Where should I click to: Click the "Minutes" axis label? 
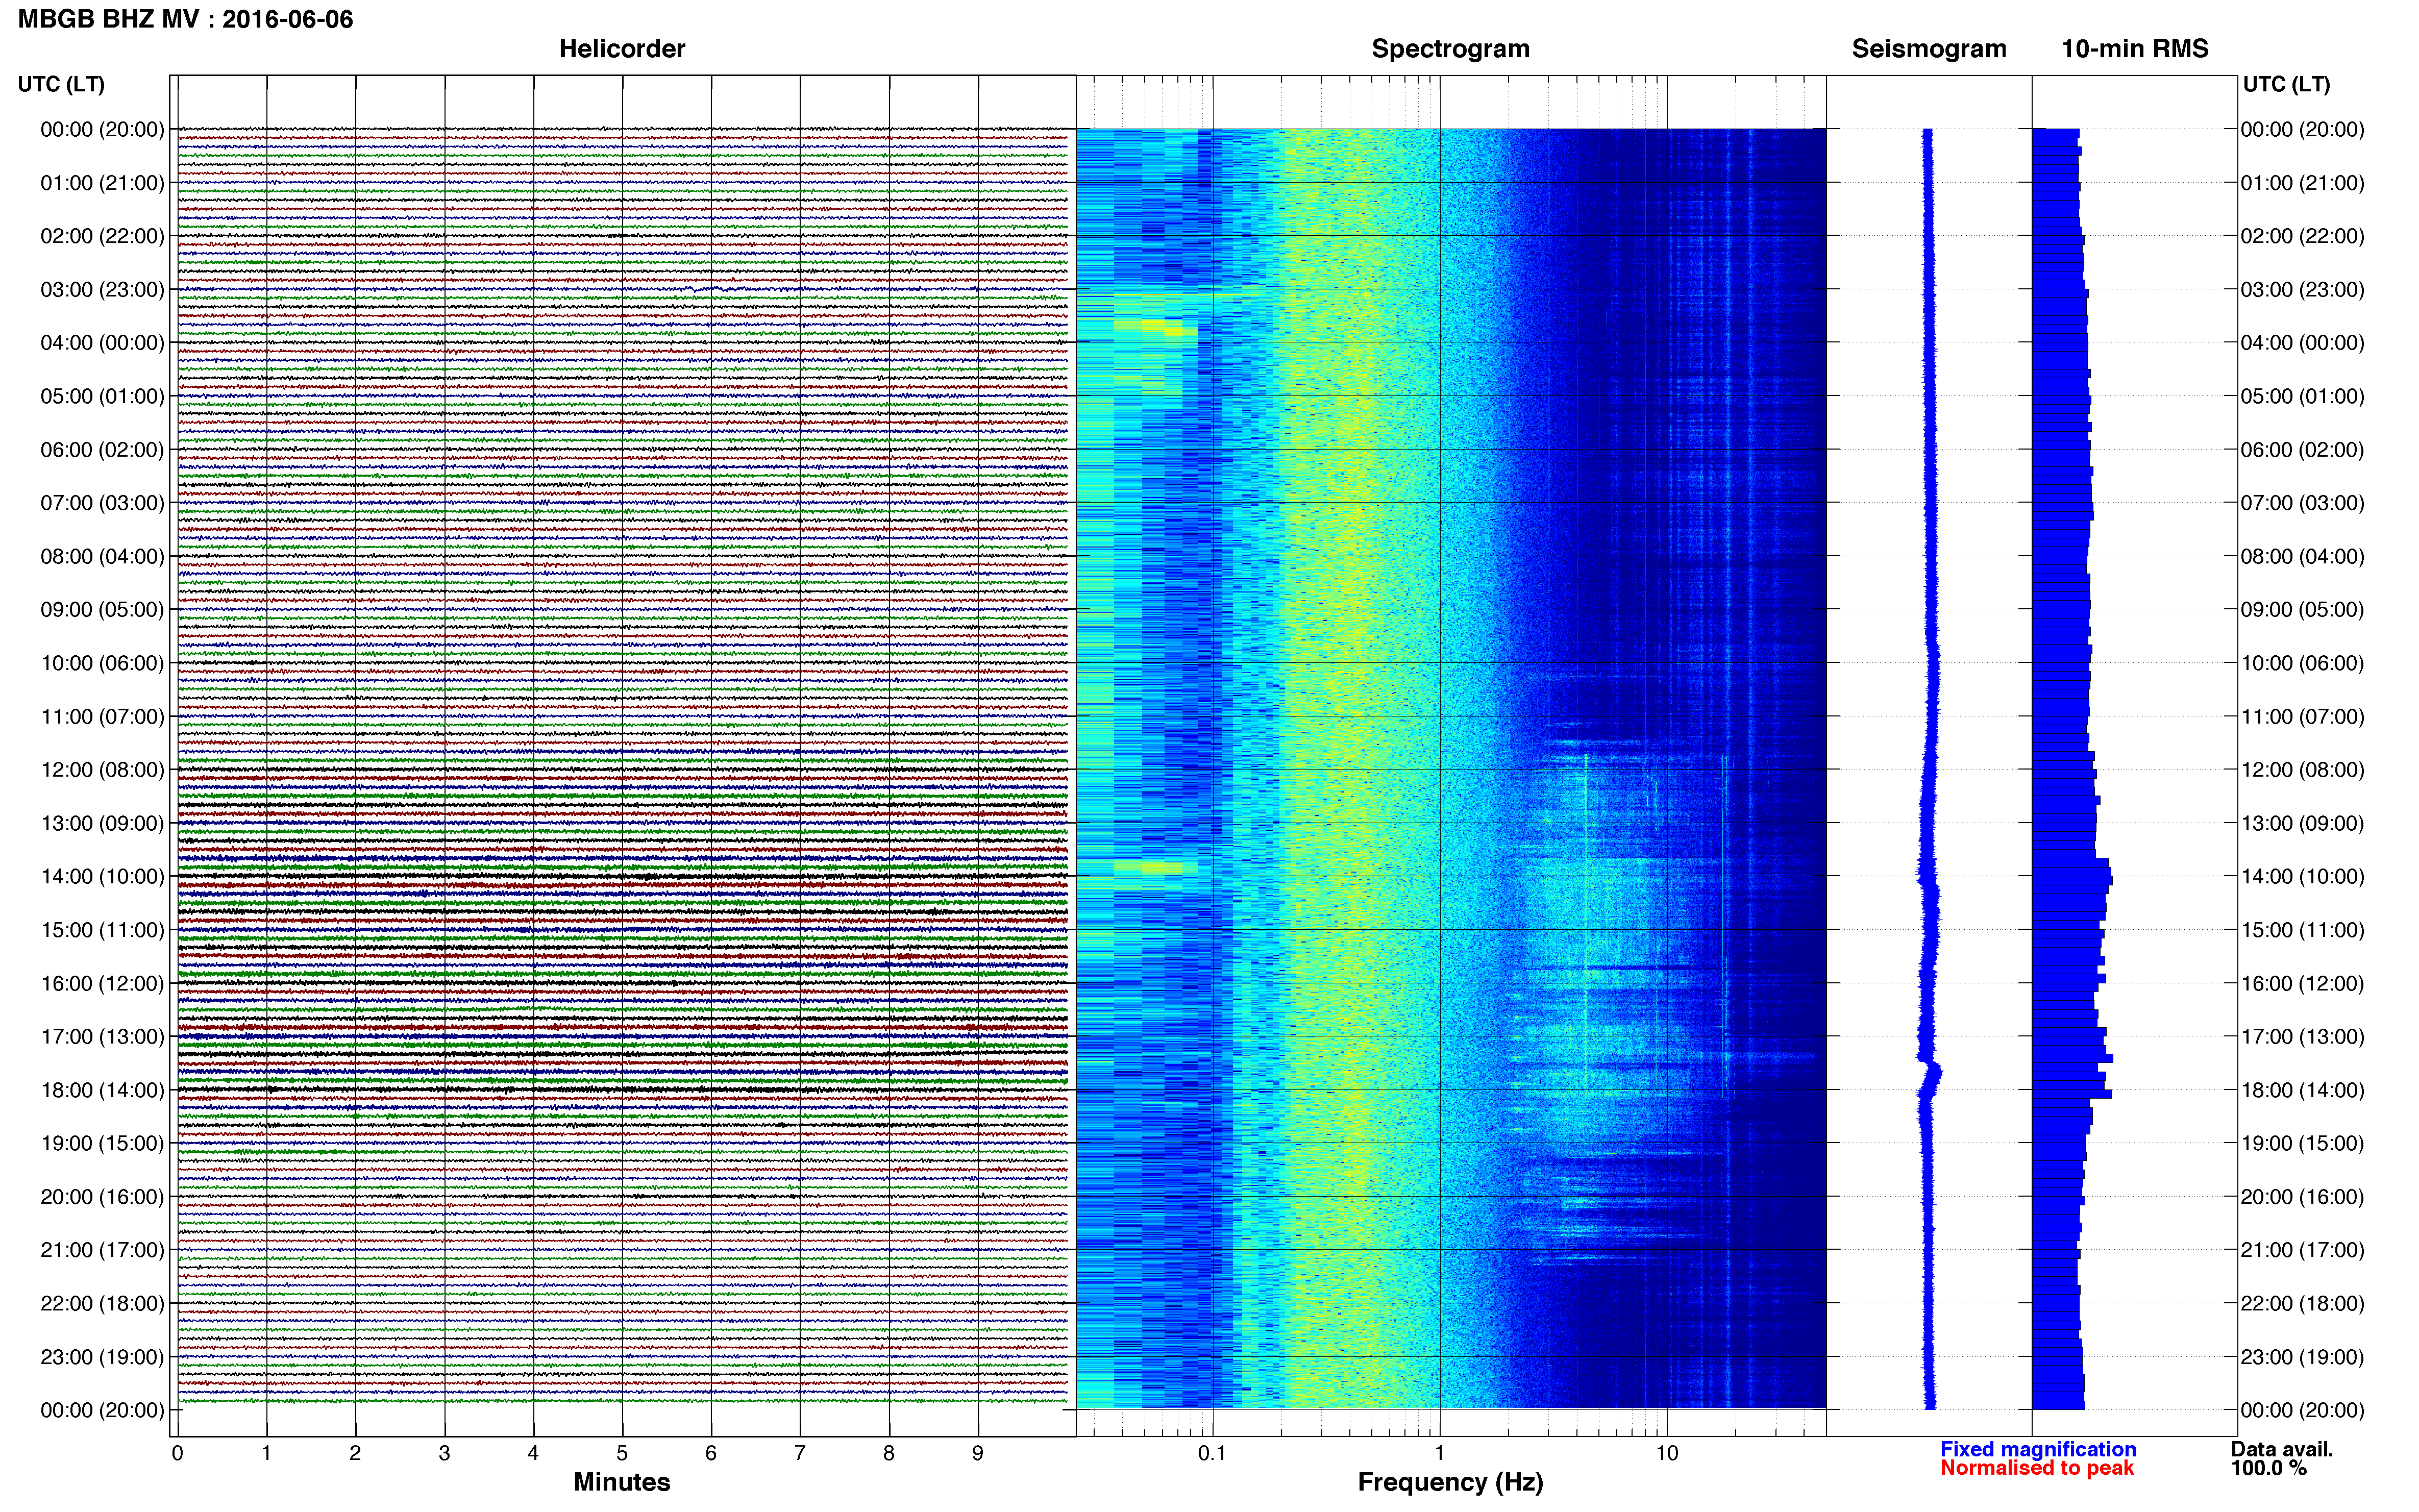(622, 1482)
